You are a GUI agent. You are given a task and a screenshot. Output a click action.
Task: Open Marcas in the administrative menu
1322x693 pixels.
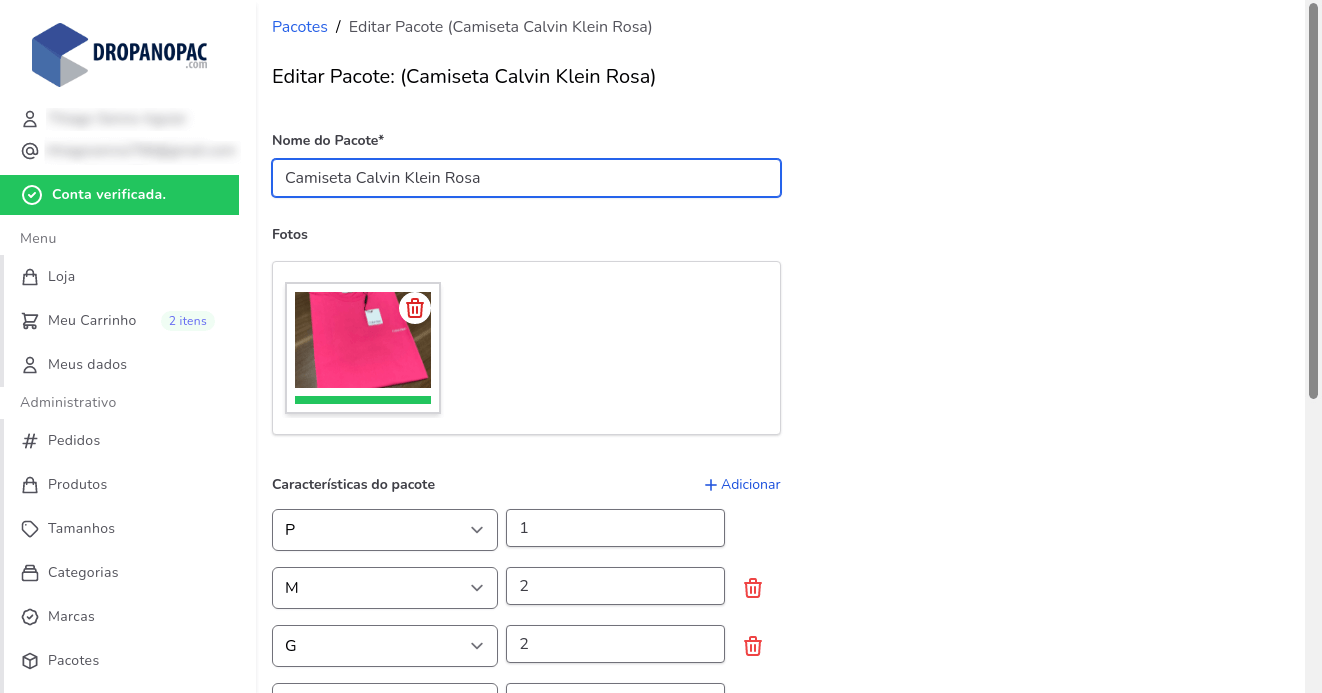click(x=71, y=617)
